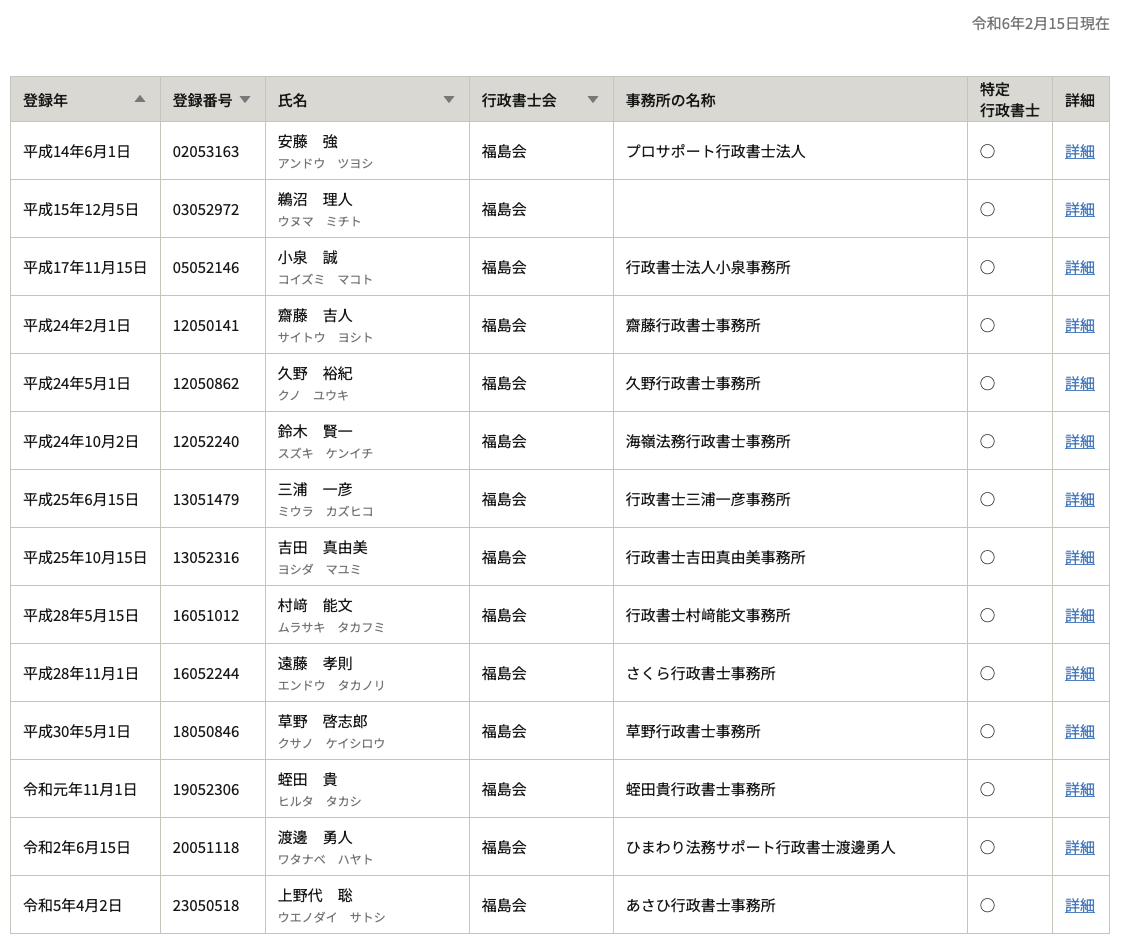Sort by 登録年 using the up arrow
Image resolution: width=1123 pixels, height=948 pixels.
(140, 99)
